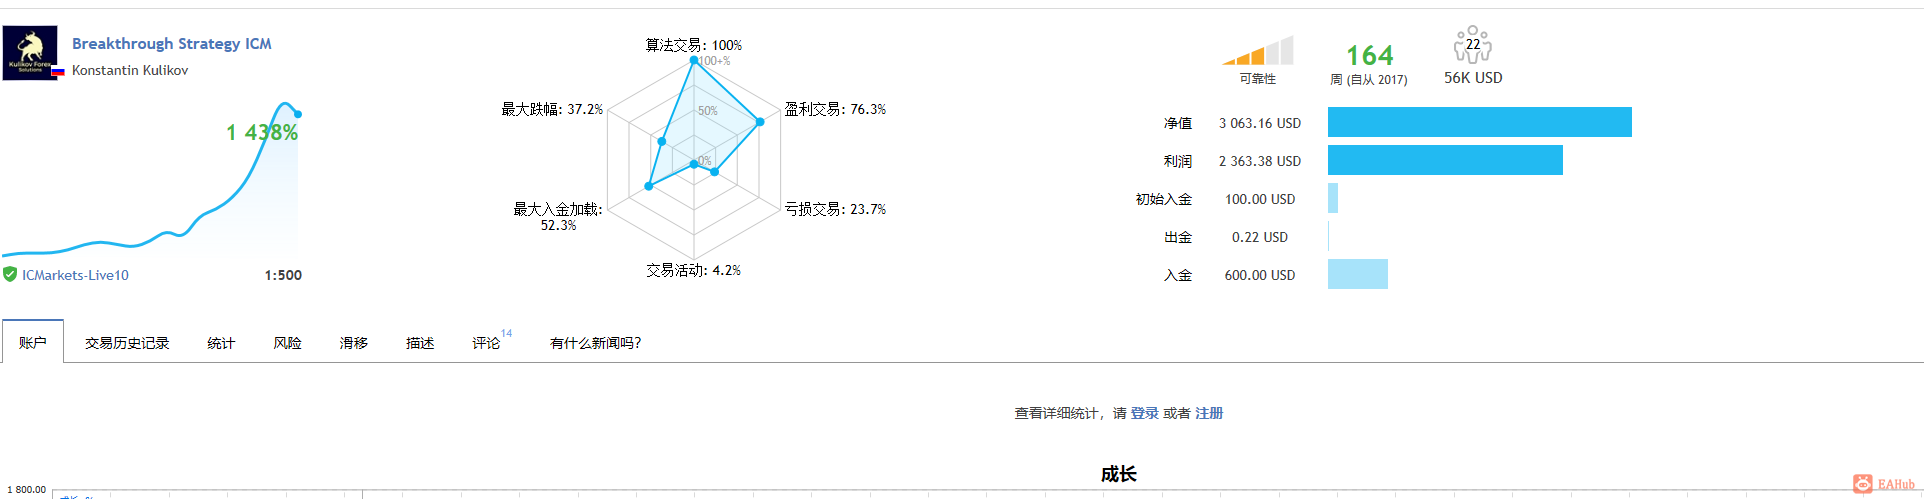This screenshot has height=499, width=1924.
Task: Click the subscribers people icon
Action: (x=1472, y=45)
